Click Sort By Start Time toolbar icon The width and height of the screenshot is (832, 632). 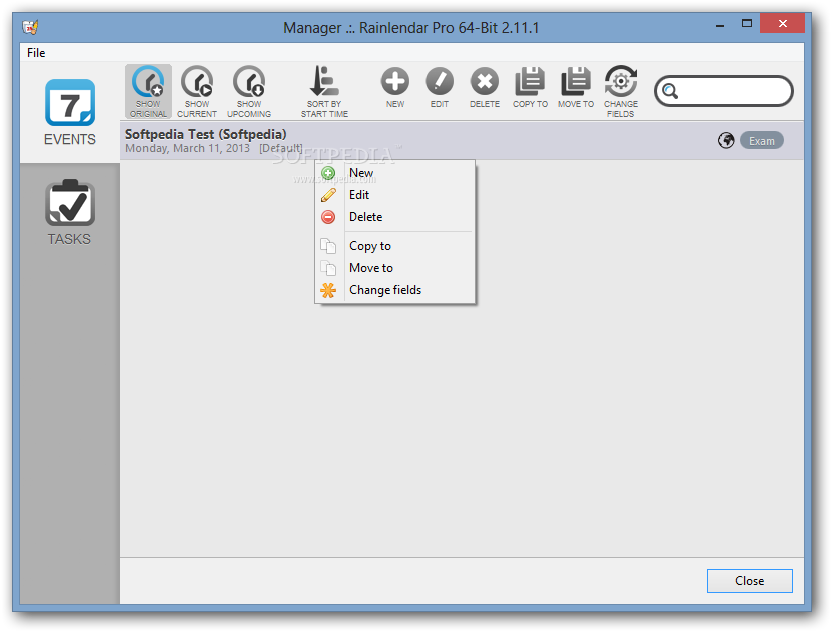point(324,91)
